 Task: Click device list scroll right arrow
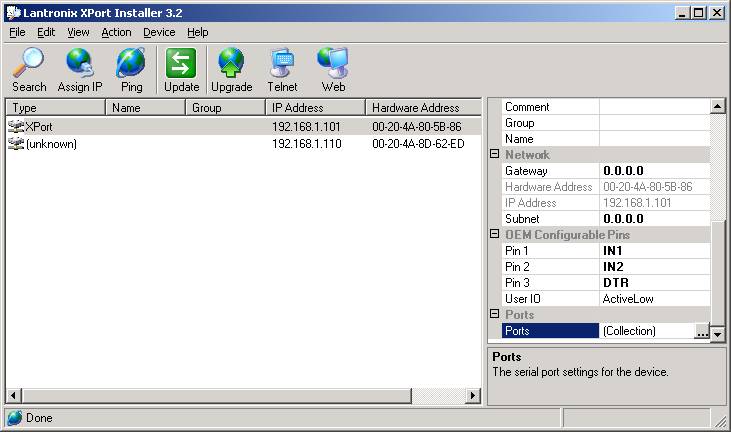[473, 396]
